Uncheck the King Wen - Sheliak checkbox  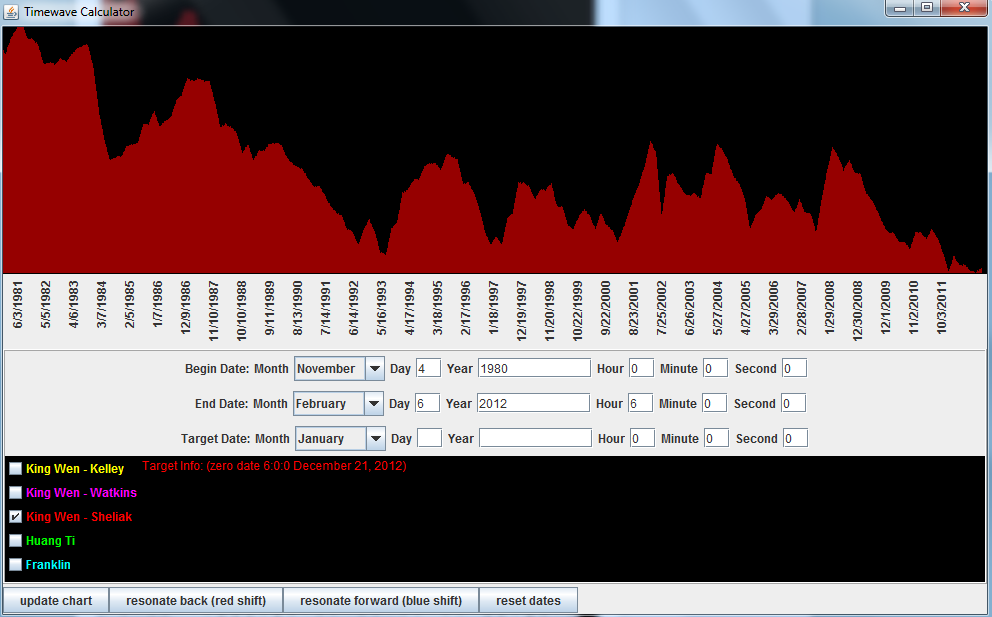coord(15,517)
